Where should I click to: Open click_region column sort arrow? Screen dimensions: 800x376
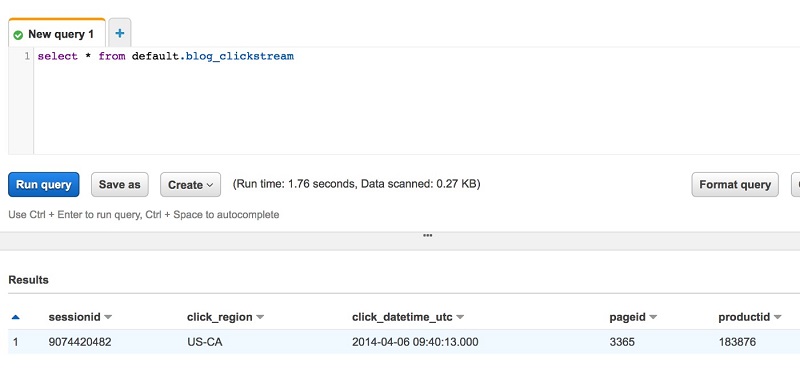click(x=260, y=317)
